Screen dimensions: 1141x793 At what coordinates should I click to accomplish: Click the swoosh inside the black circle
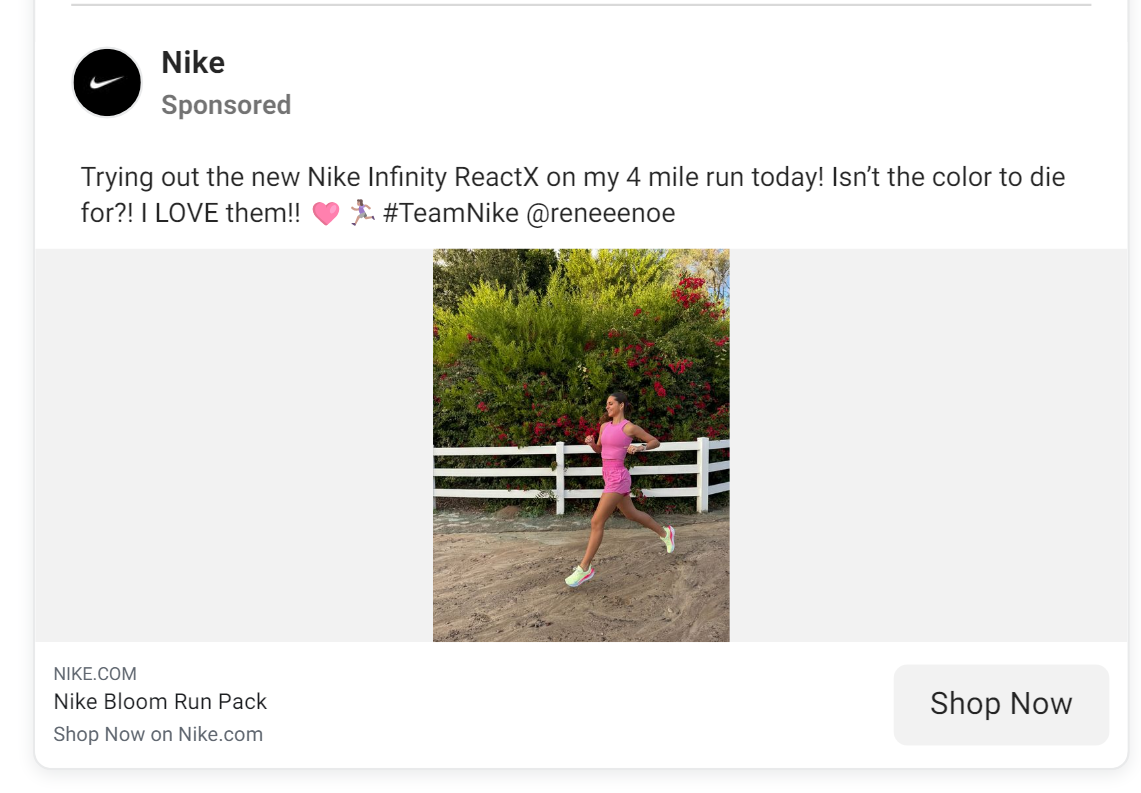107,82
